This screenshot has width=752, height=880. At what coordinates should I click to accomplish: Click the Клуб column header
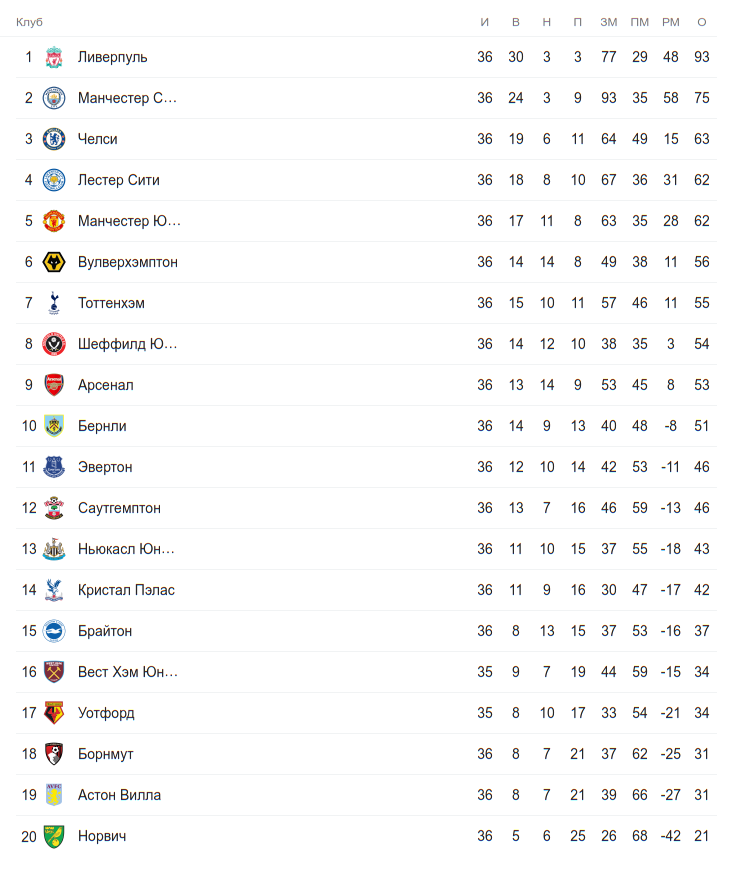click(x=29, y=22)
